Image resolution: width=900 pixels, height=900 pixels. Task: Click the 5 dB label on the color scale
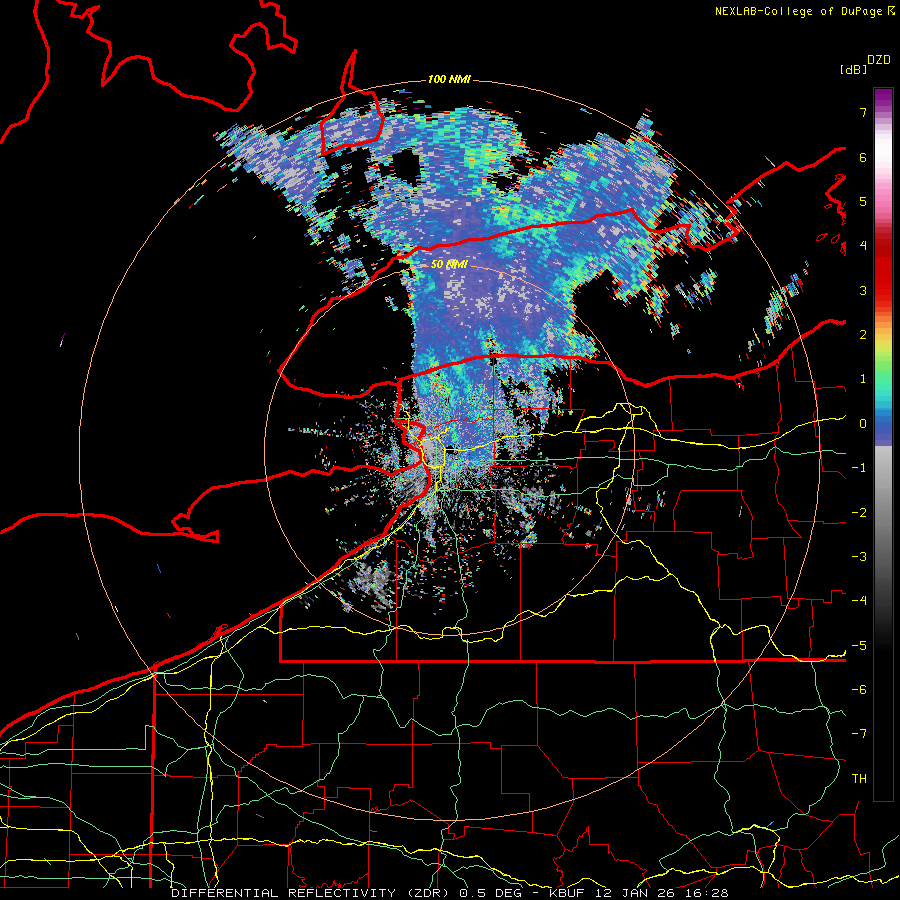point(863,201)
